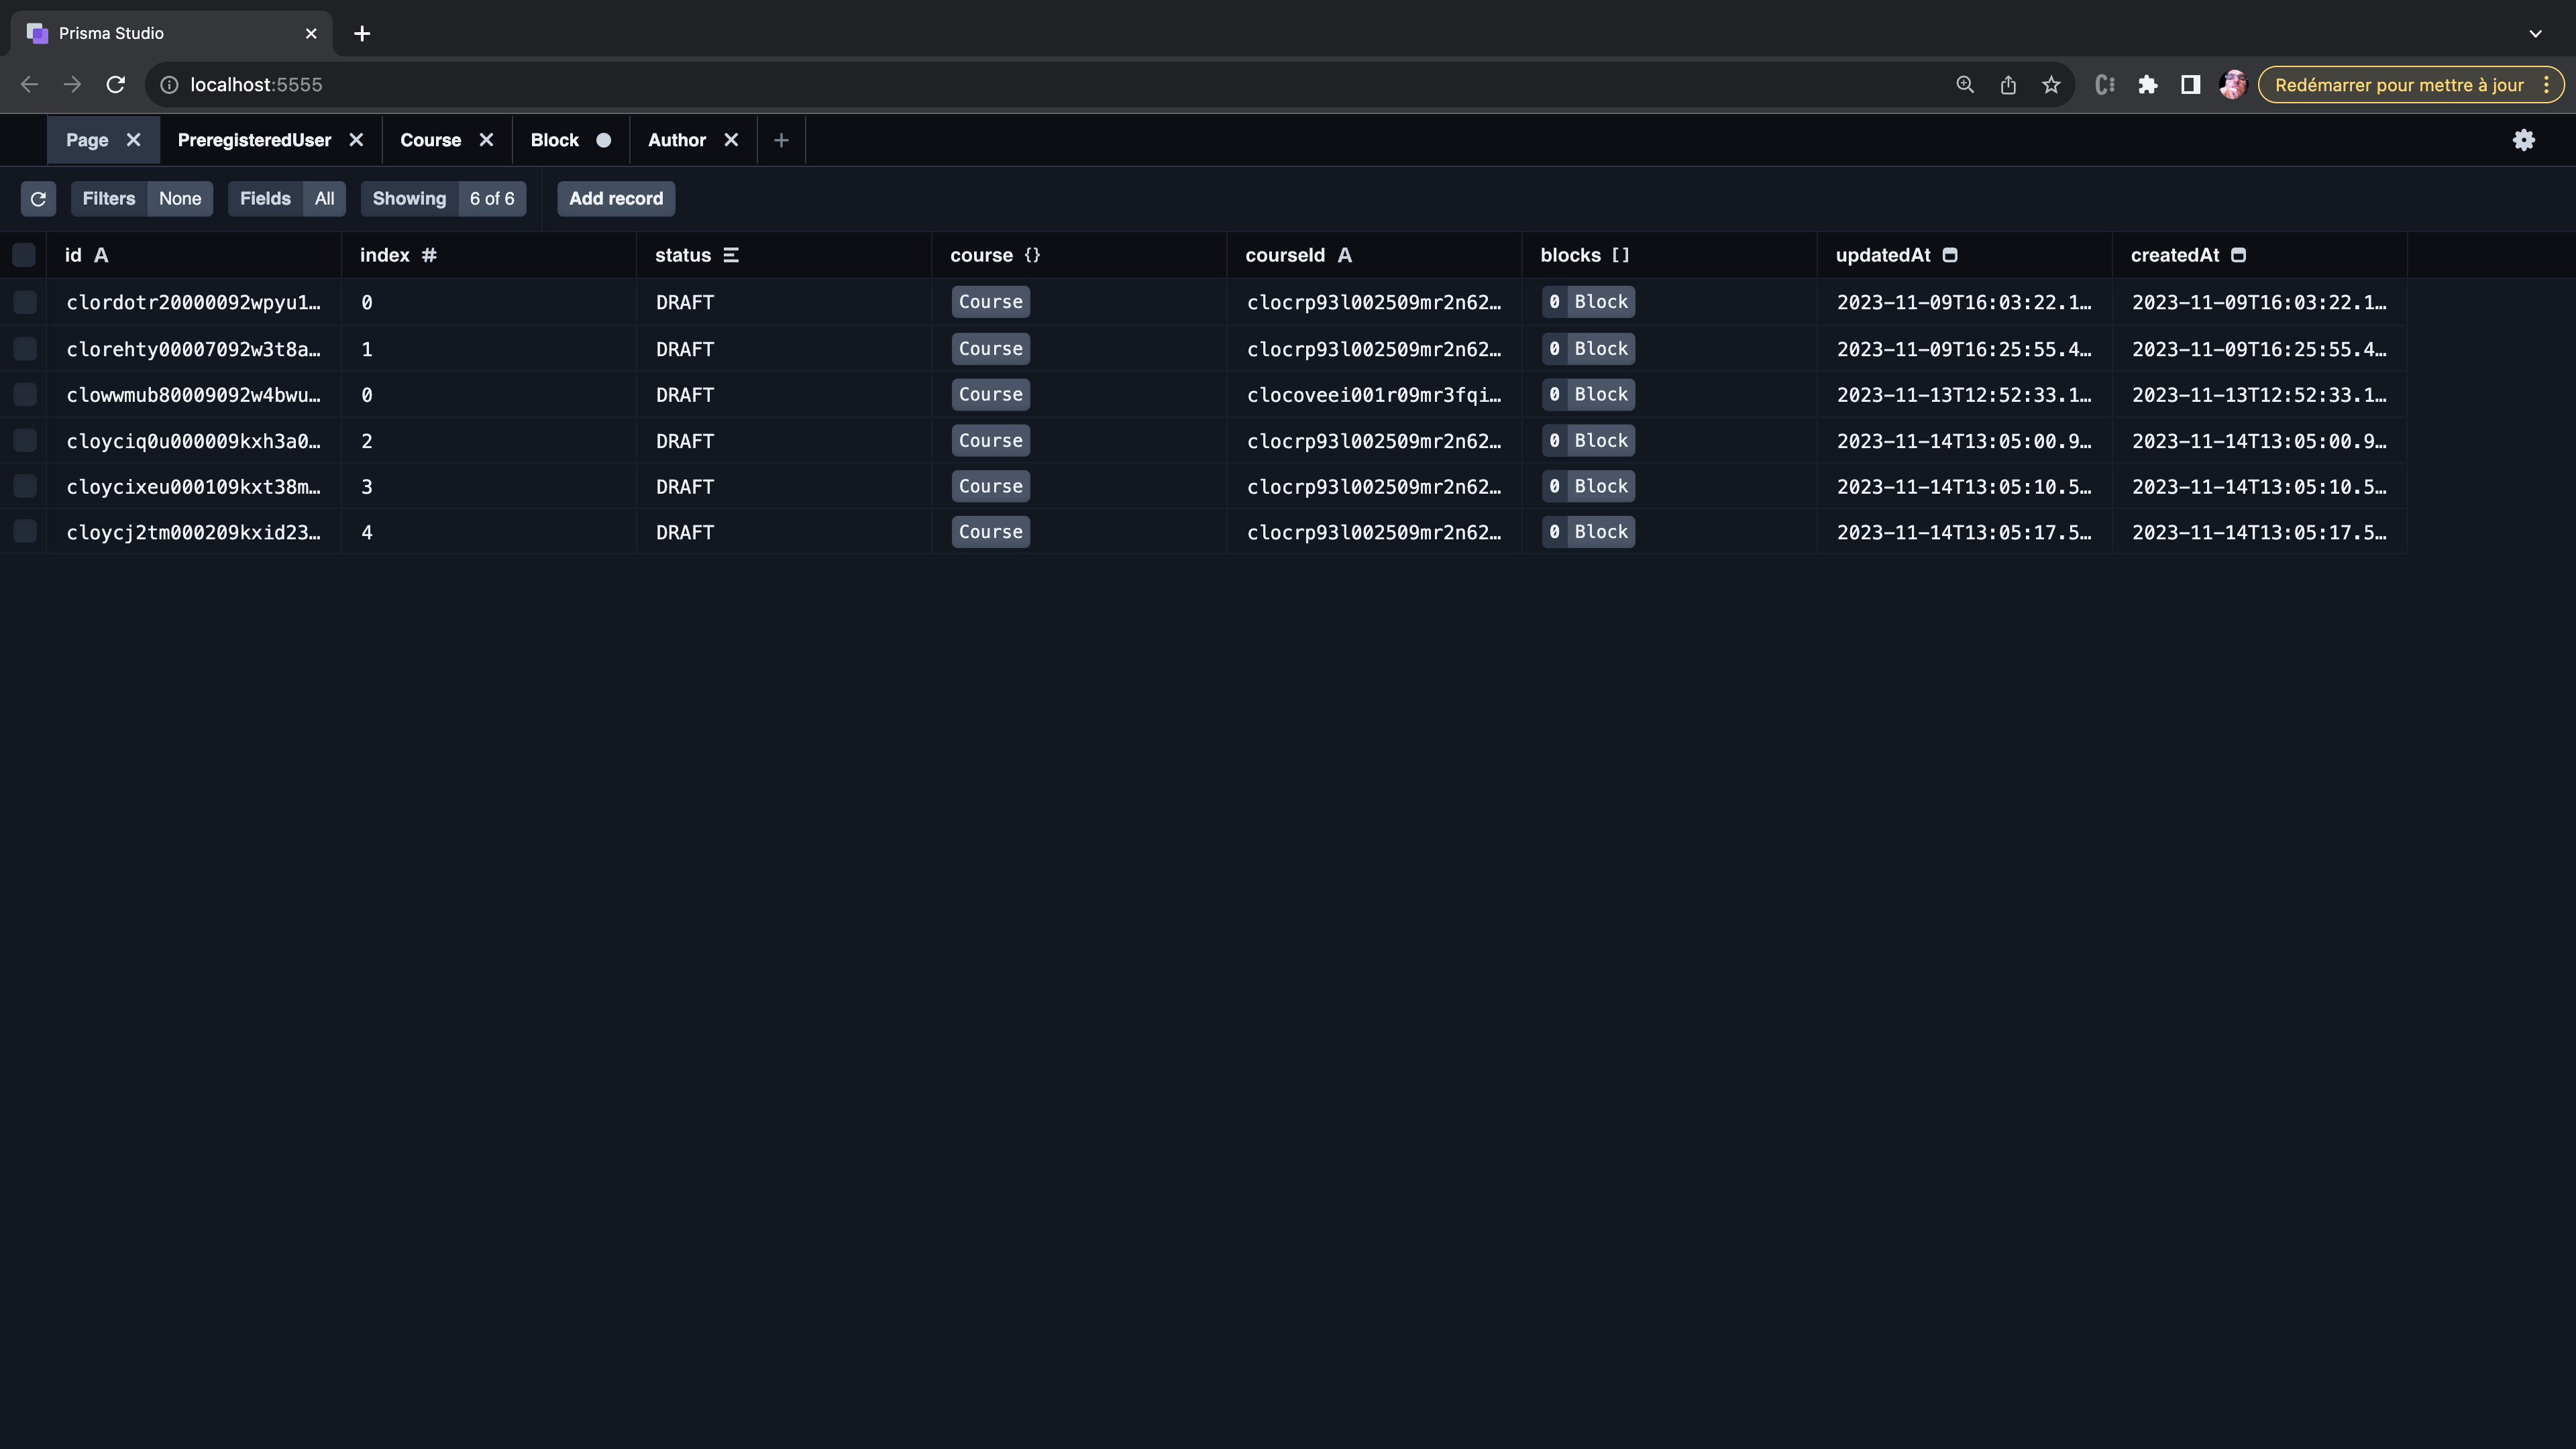Toggle the select-all rows checkbox
This screenshot has height=1449, width=2576.
pyautogui.click(x=24, y=255)
